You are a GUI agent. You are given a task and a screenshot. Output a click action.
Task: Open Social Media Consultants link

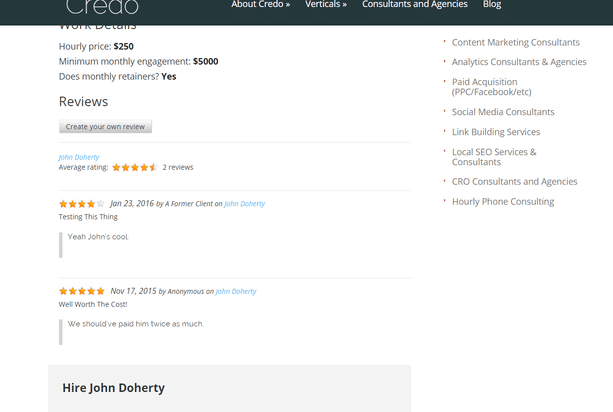pyautogui.click(x=503, y=112)
